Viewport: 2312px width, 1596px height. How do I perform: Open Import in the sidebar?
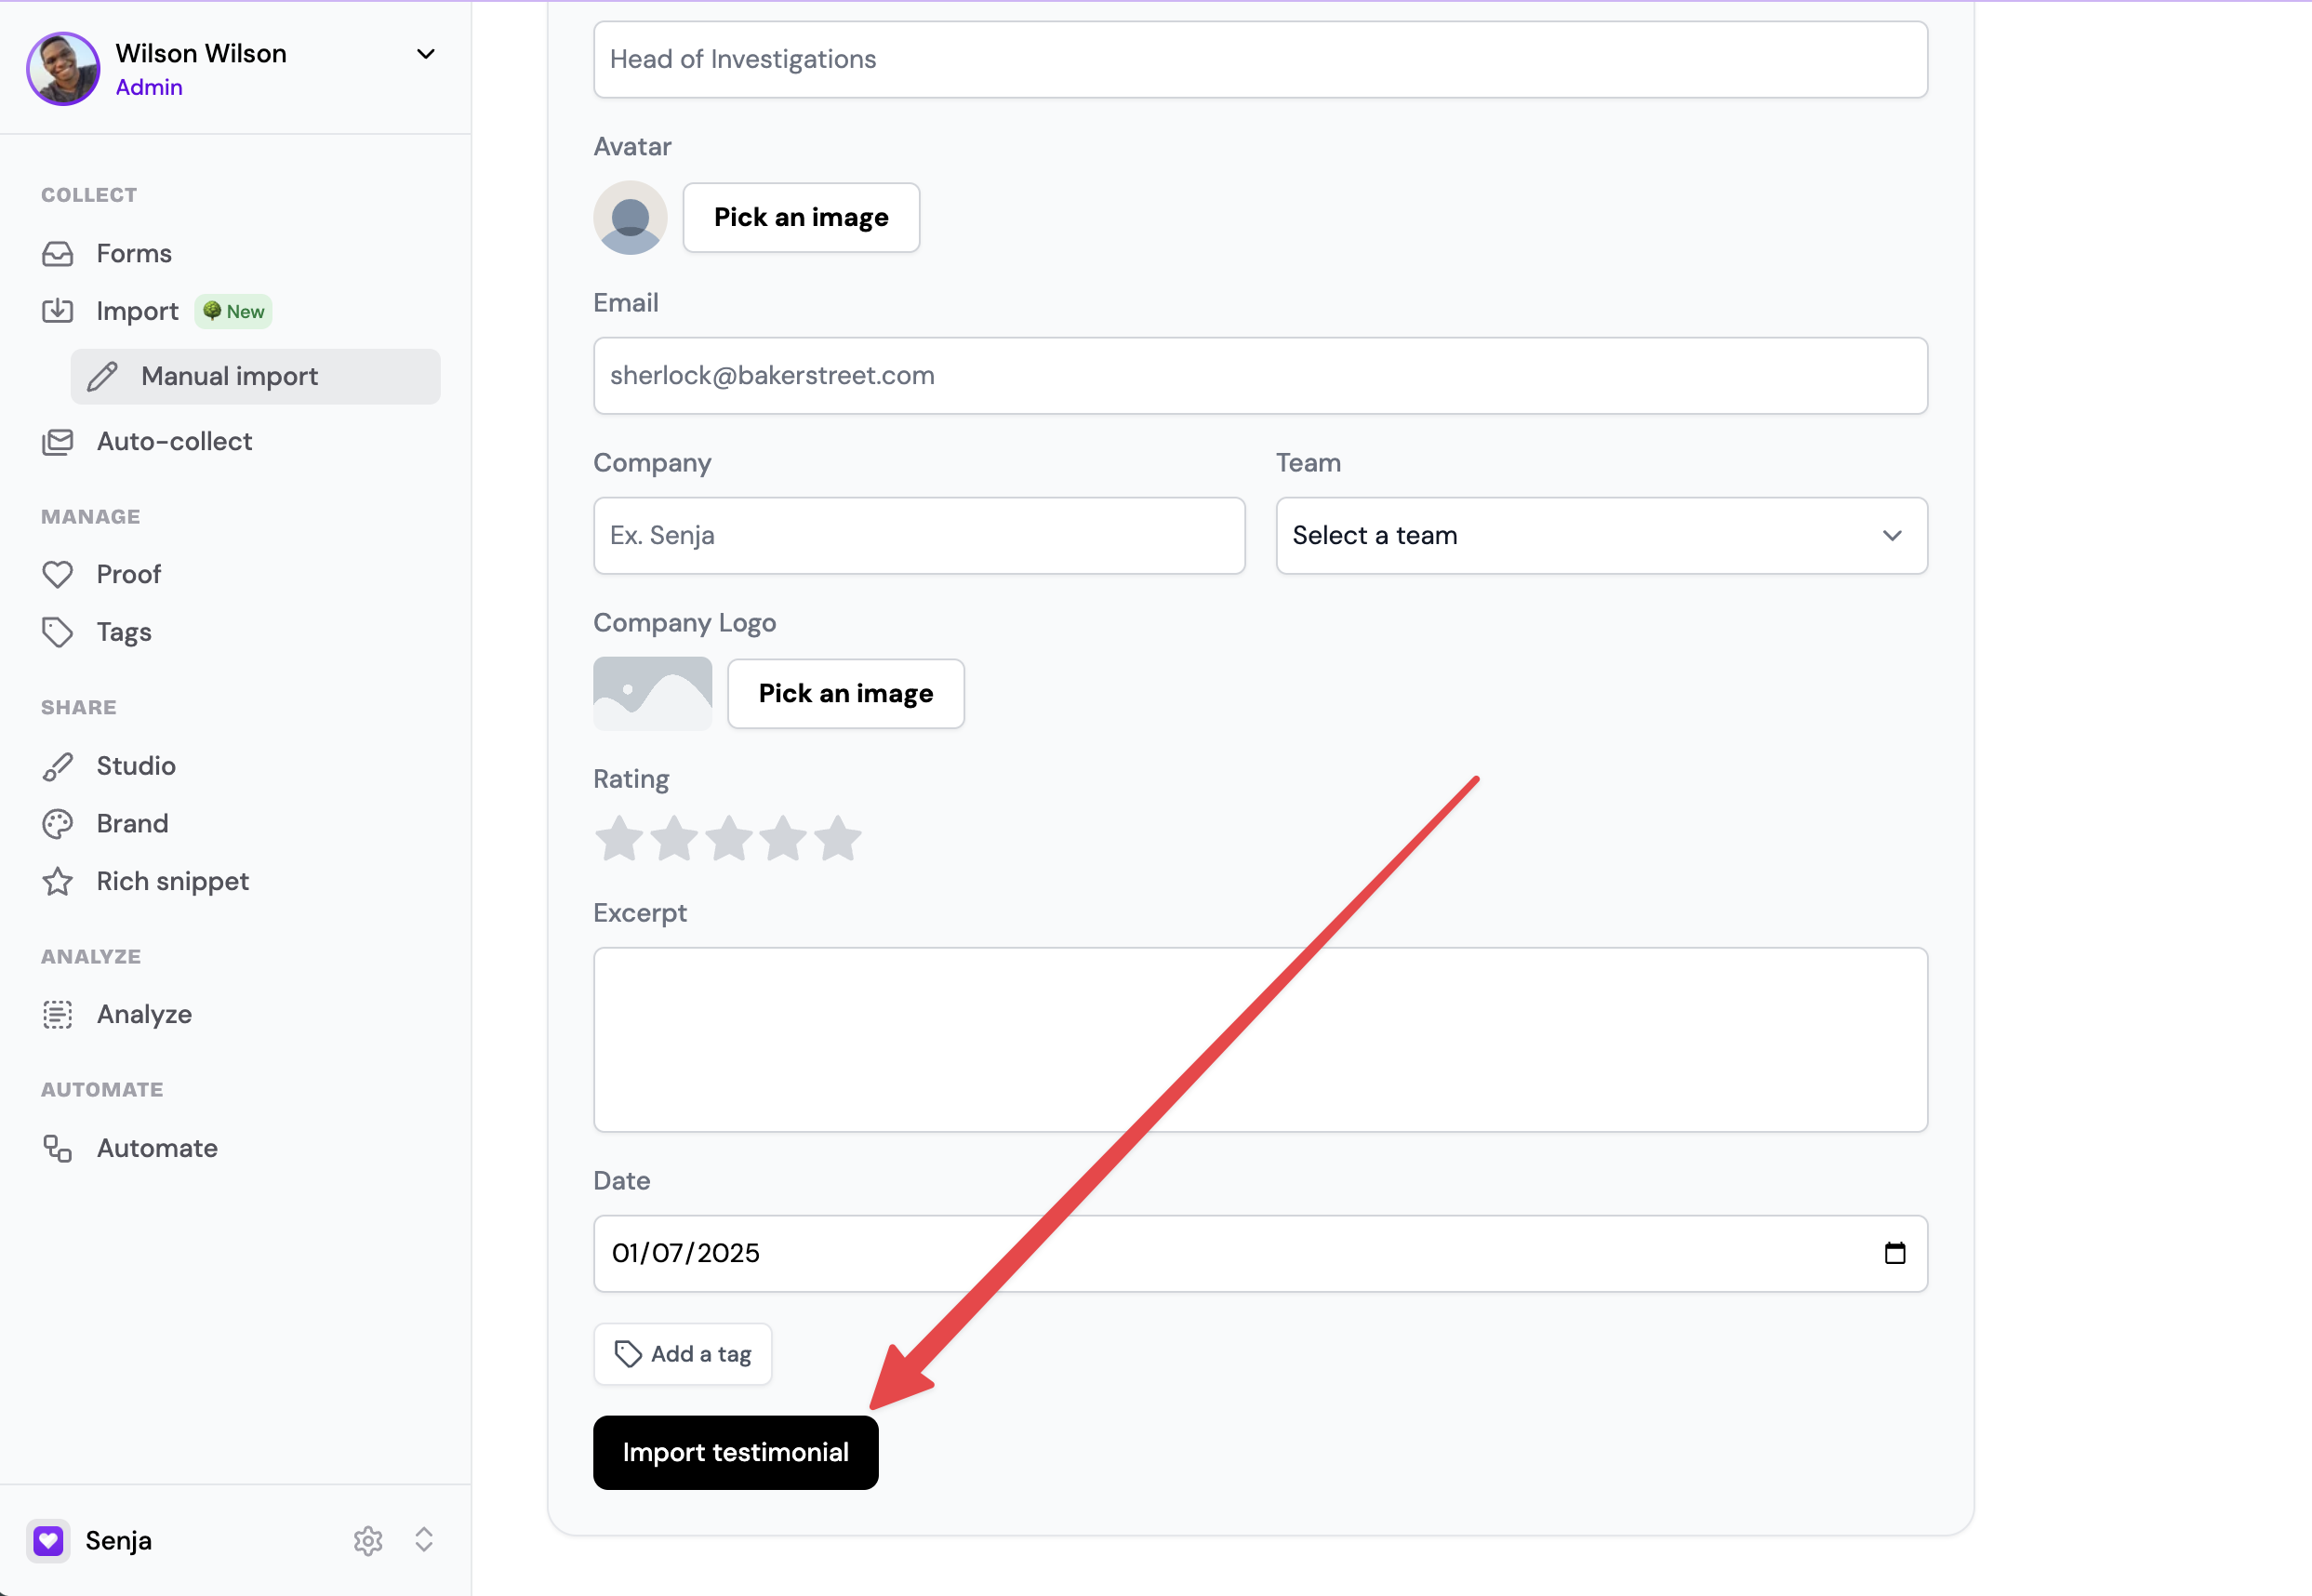[137, 311]
